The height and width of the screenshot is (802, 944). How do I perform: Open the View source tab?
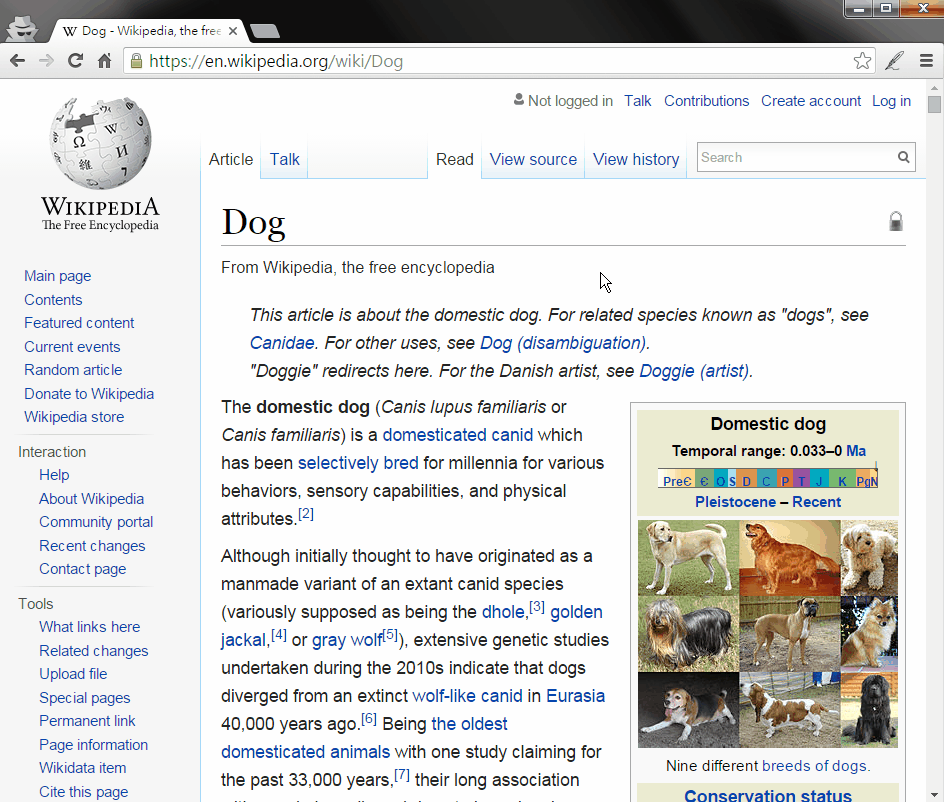tap(533, 160)
